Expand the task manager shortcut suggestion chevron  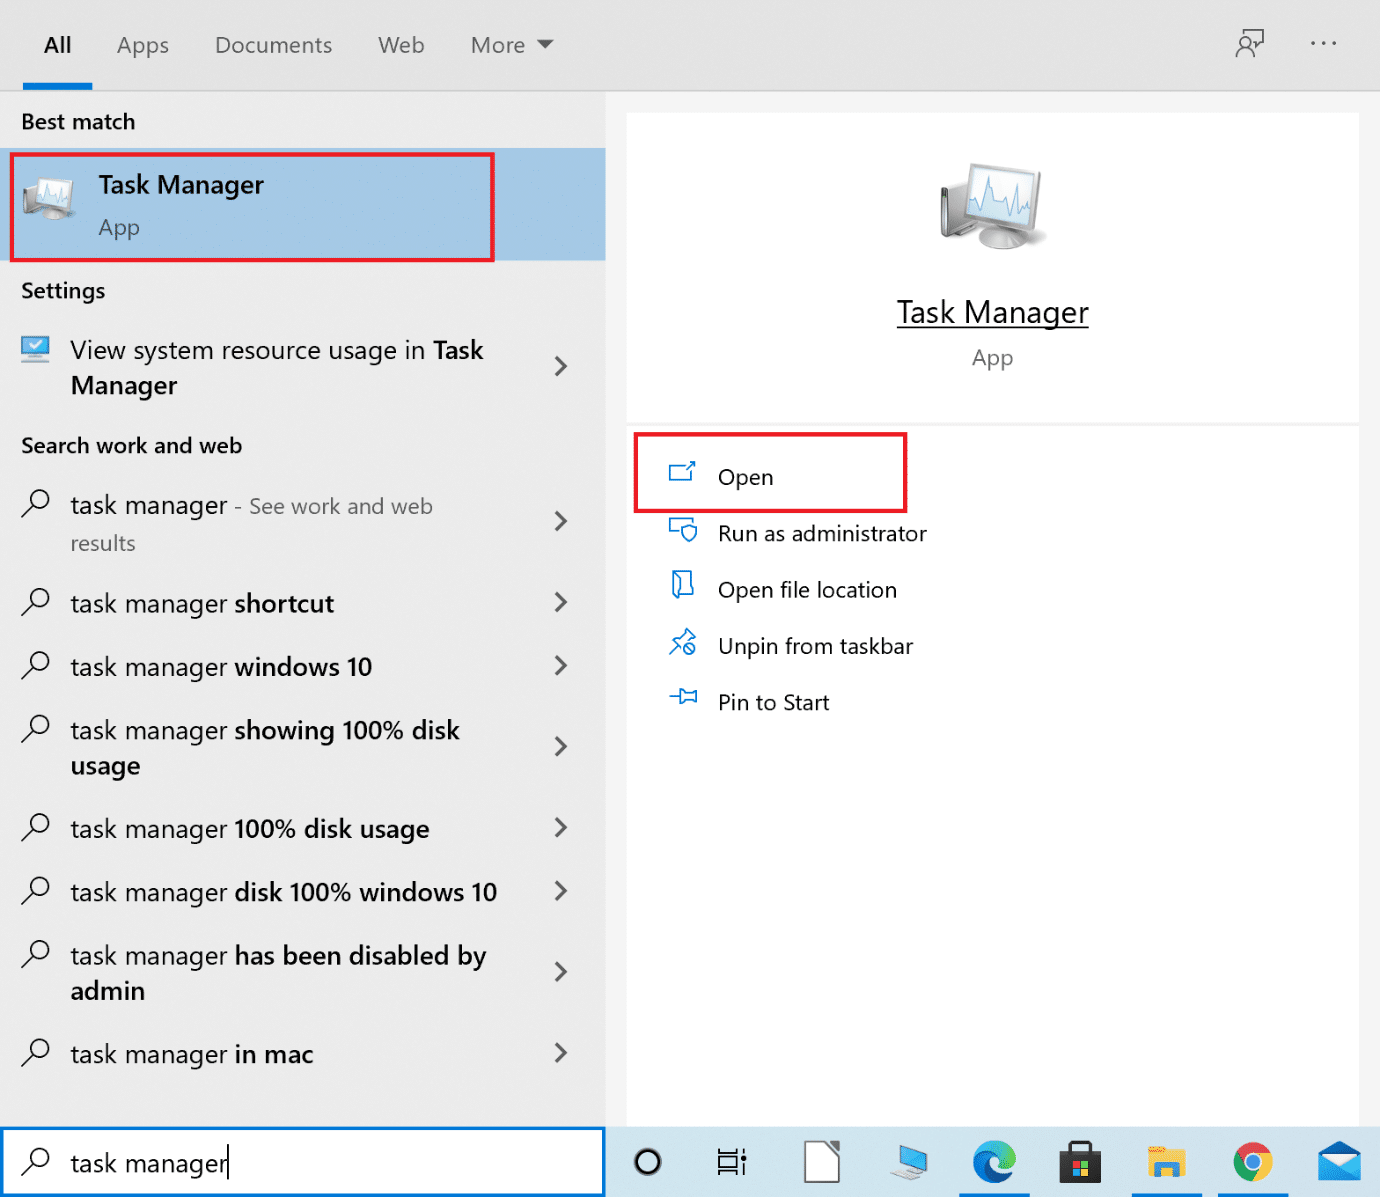(x=561, y=603)
